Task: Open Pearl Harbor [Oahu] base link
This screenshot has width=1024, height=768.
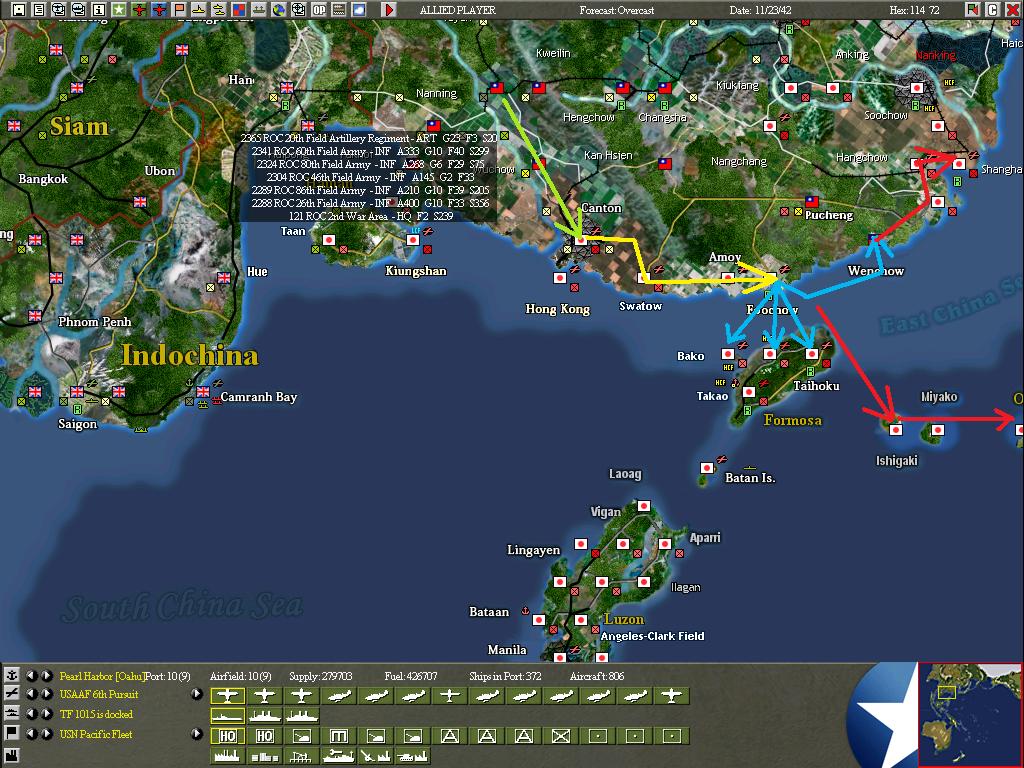Action: (102, 676)
